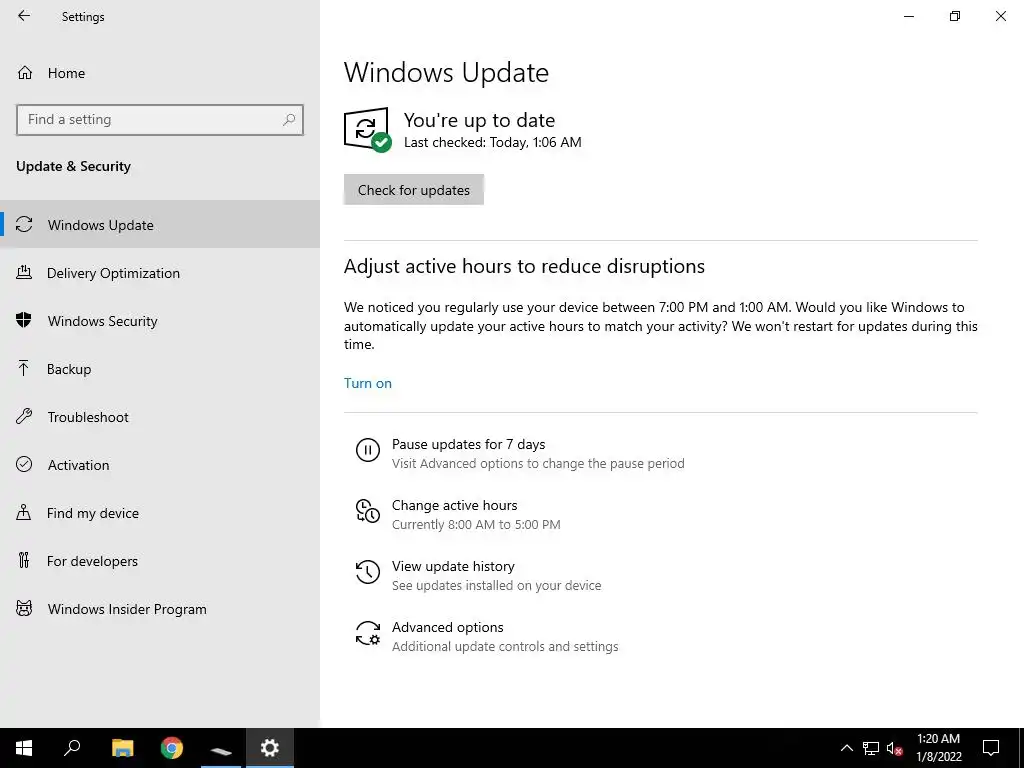Viewport: 1024px width, 768px height.
Task: Click the Home house icon
Action: pos(25,72)
